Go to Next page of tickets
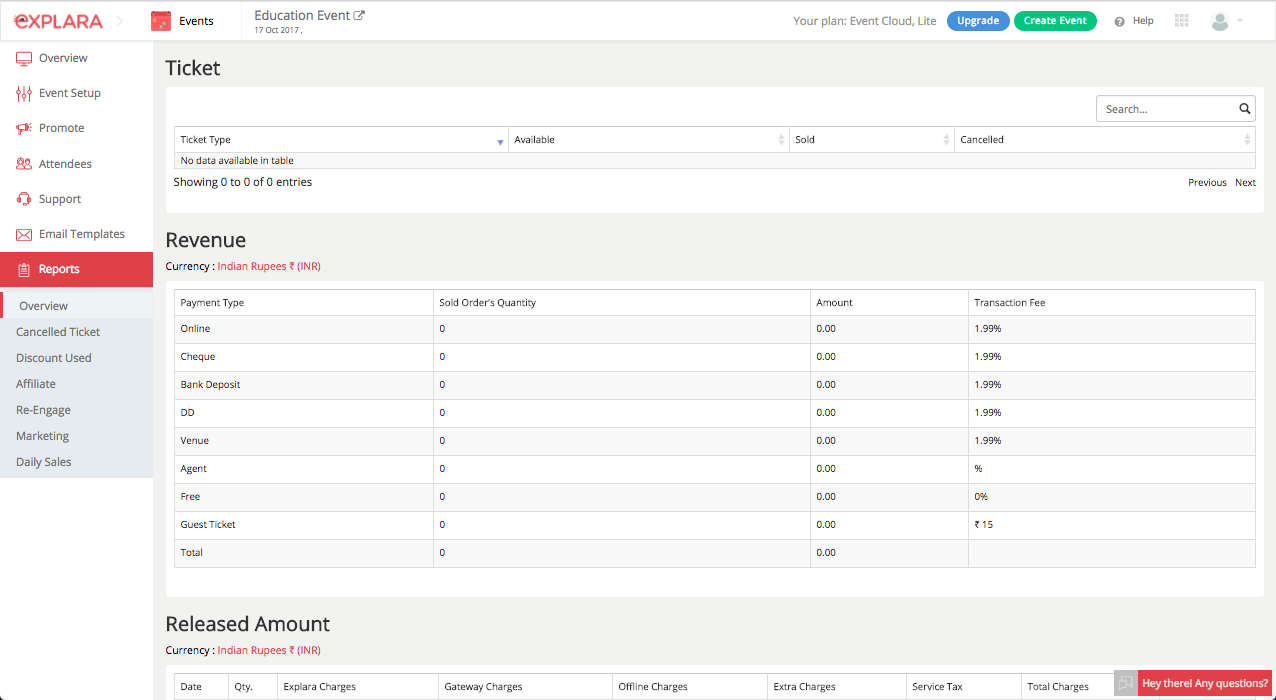1276x700 pixels. [1245, 183]
